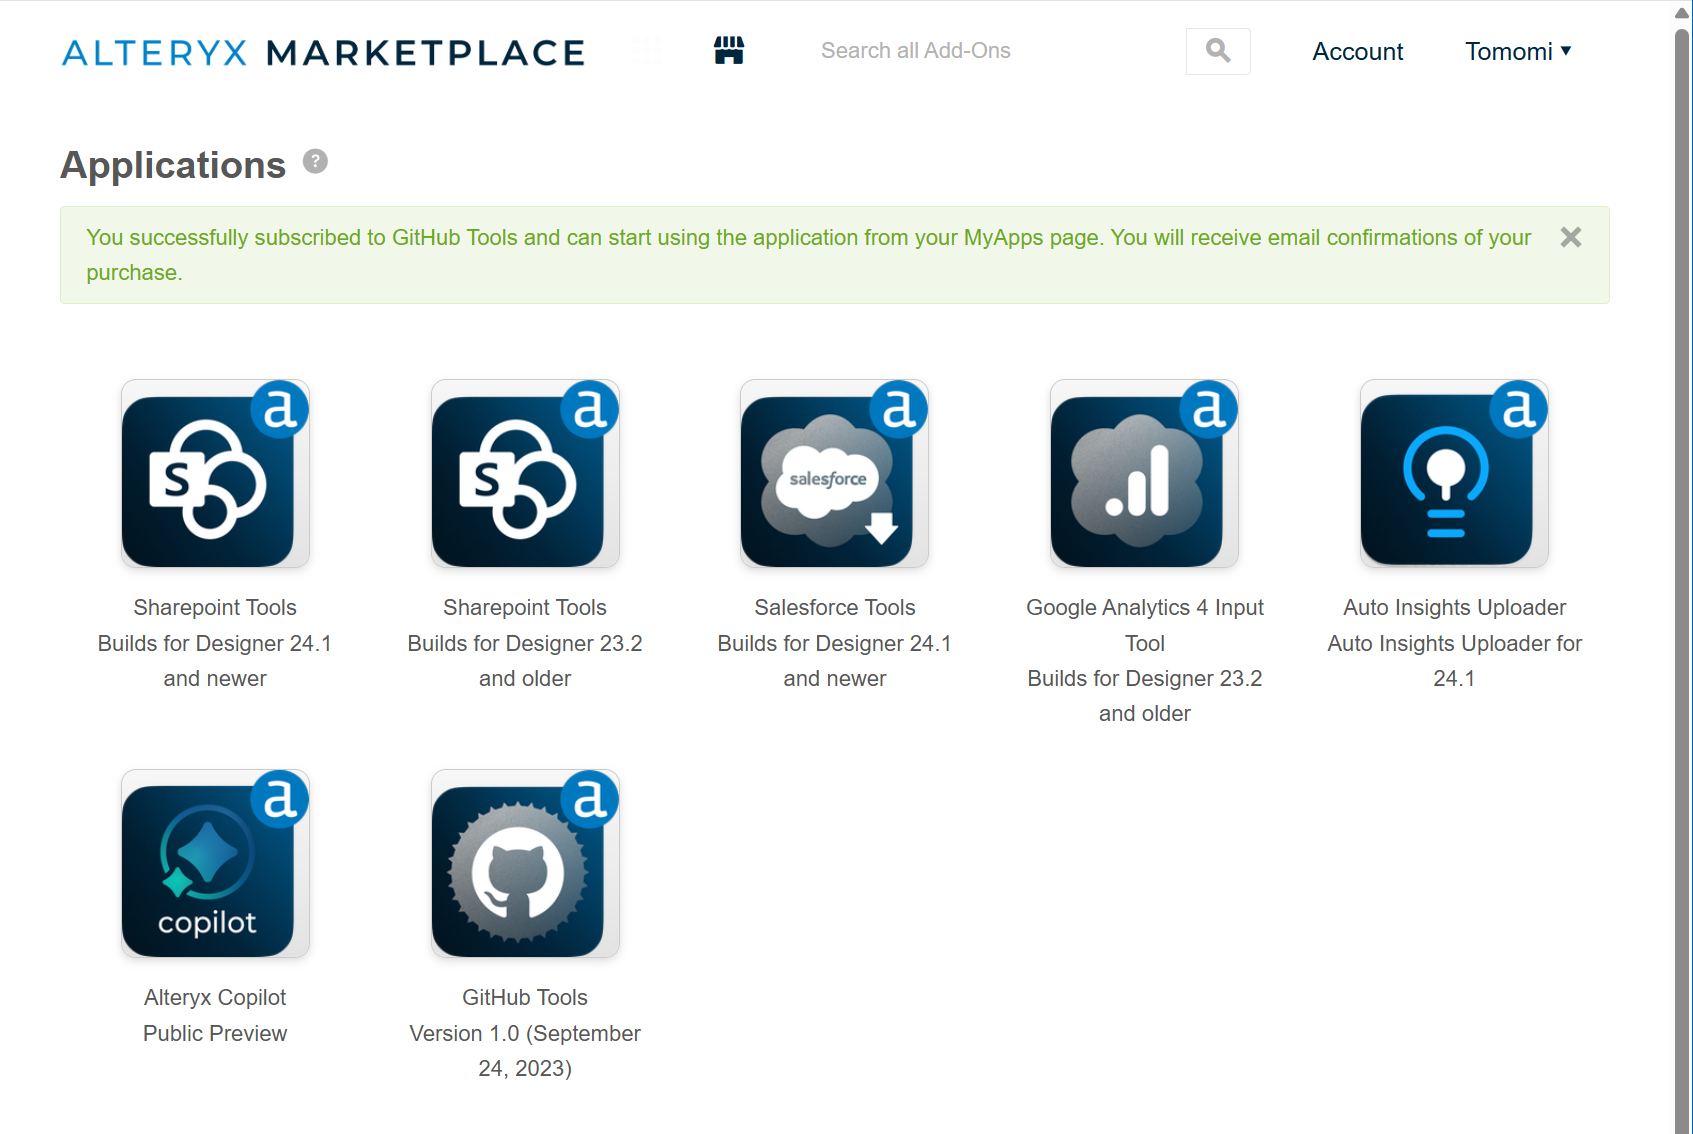Click the Salesforce Tools title link
The height and width of the screenshot is (1134, 1693).
pos(834,607)
